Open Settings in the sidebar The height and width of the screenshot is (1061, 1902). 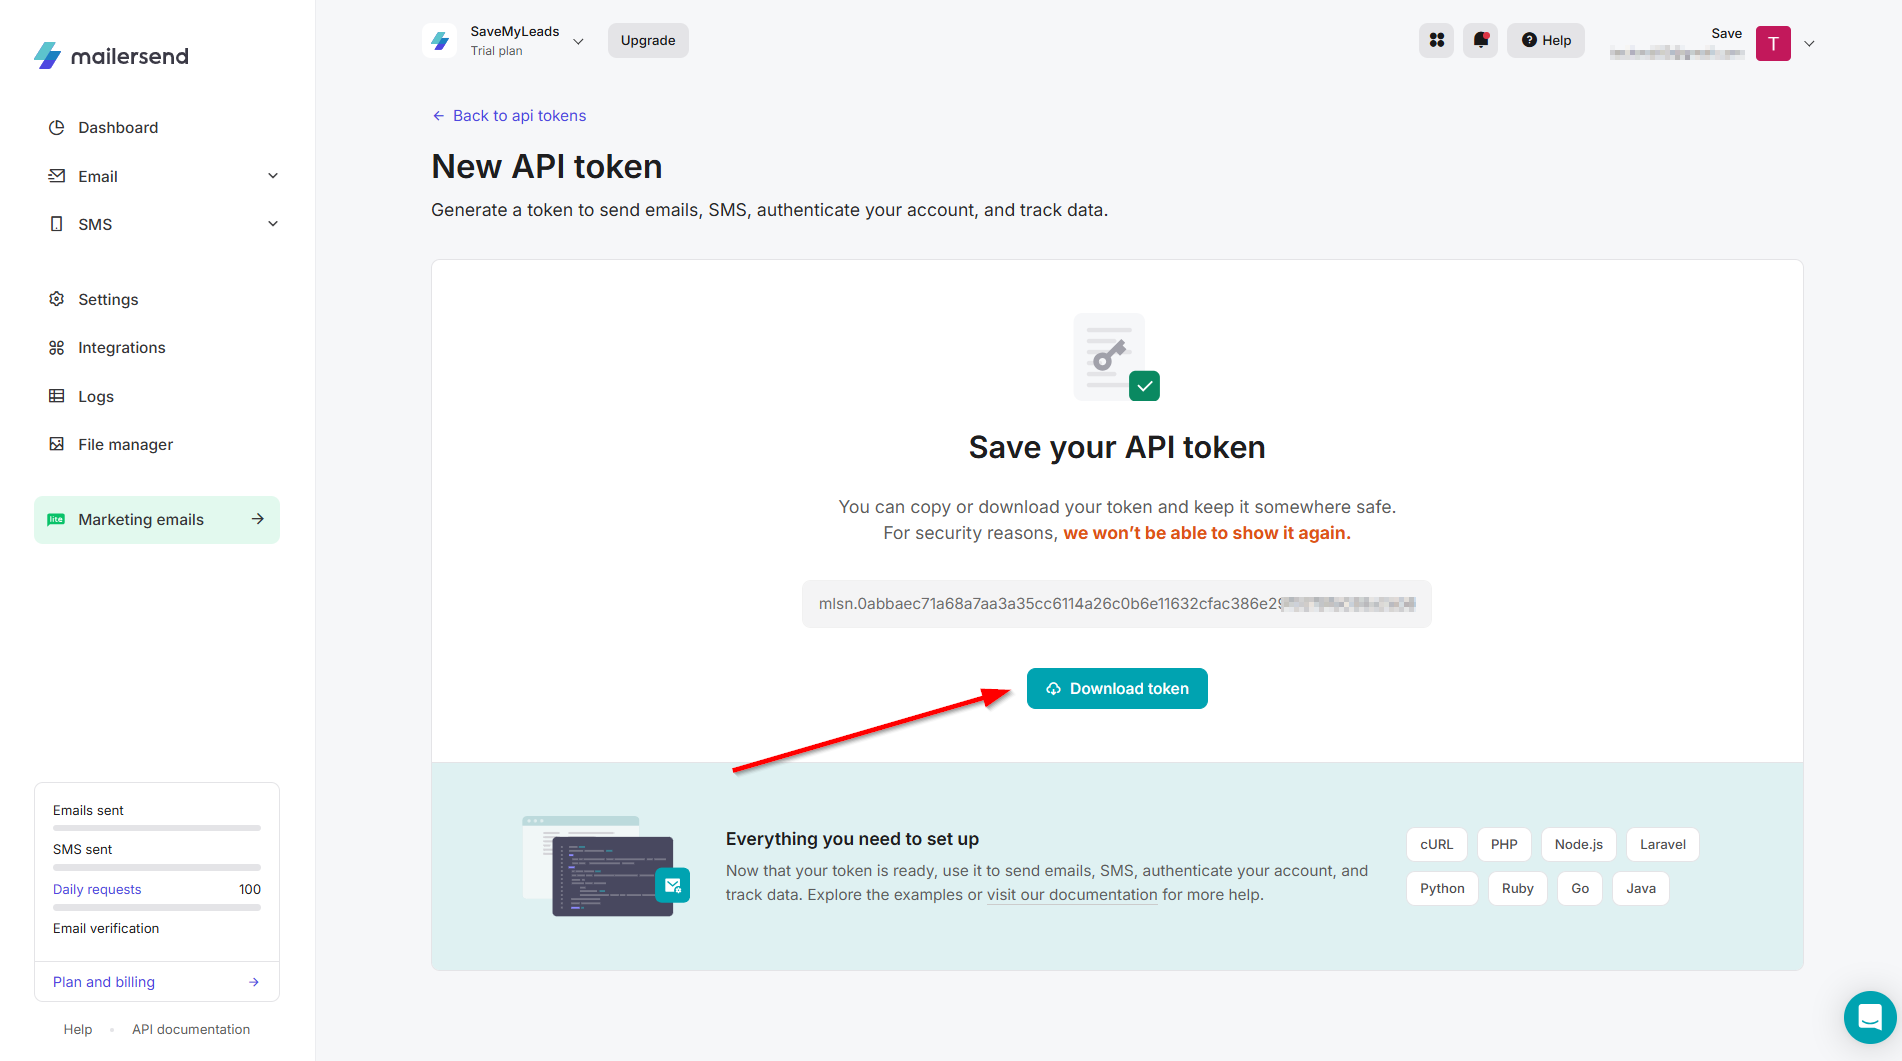pyautogui.click(x=108, y=300)
